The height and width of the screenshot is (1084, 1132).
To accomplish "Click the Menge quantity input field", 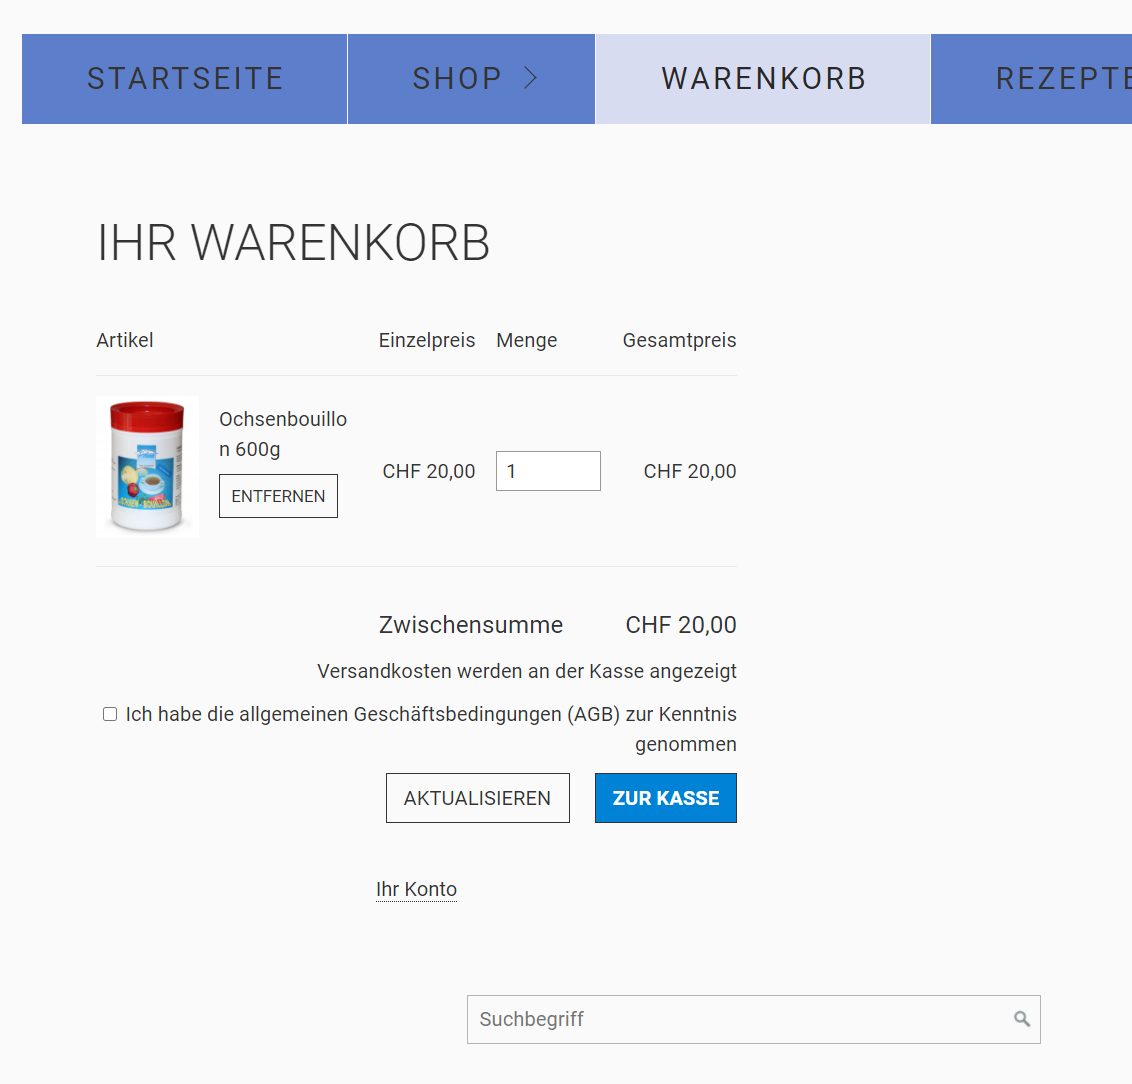I will click(x=548, y=471).
